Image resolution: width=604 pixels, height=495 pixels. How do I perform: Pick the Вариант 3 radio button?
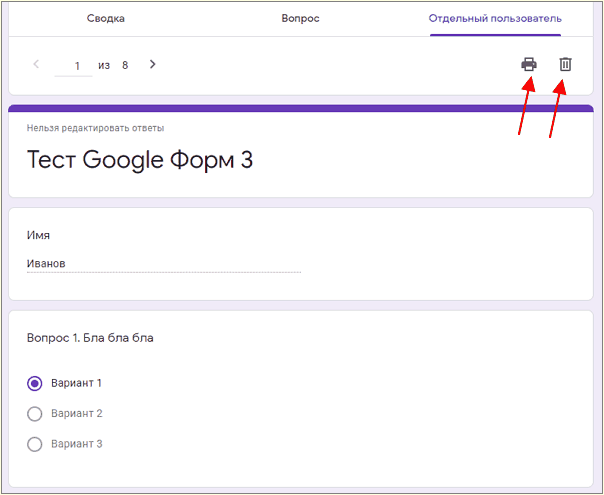(35, 444)
